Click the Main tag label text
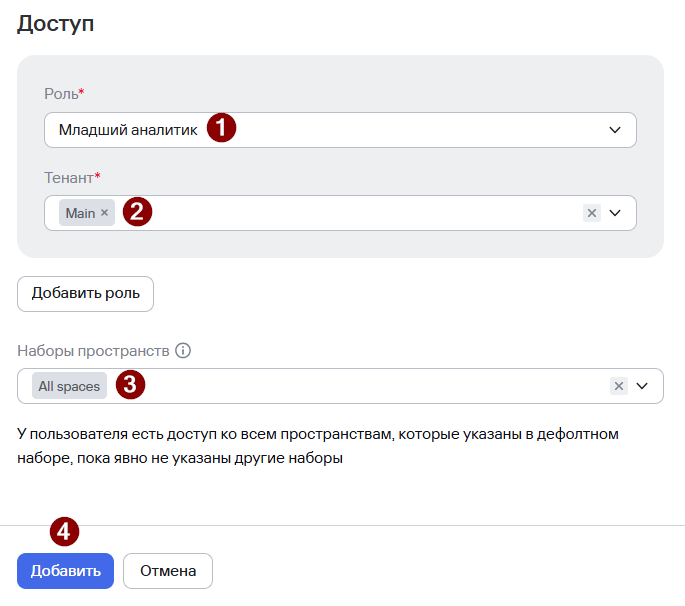Viewport: 685px width, 606px height. point(80,213)
